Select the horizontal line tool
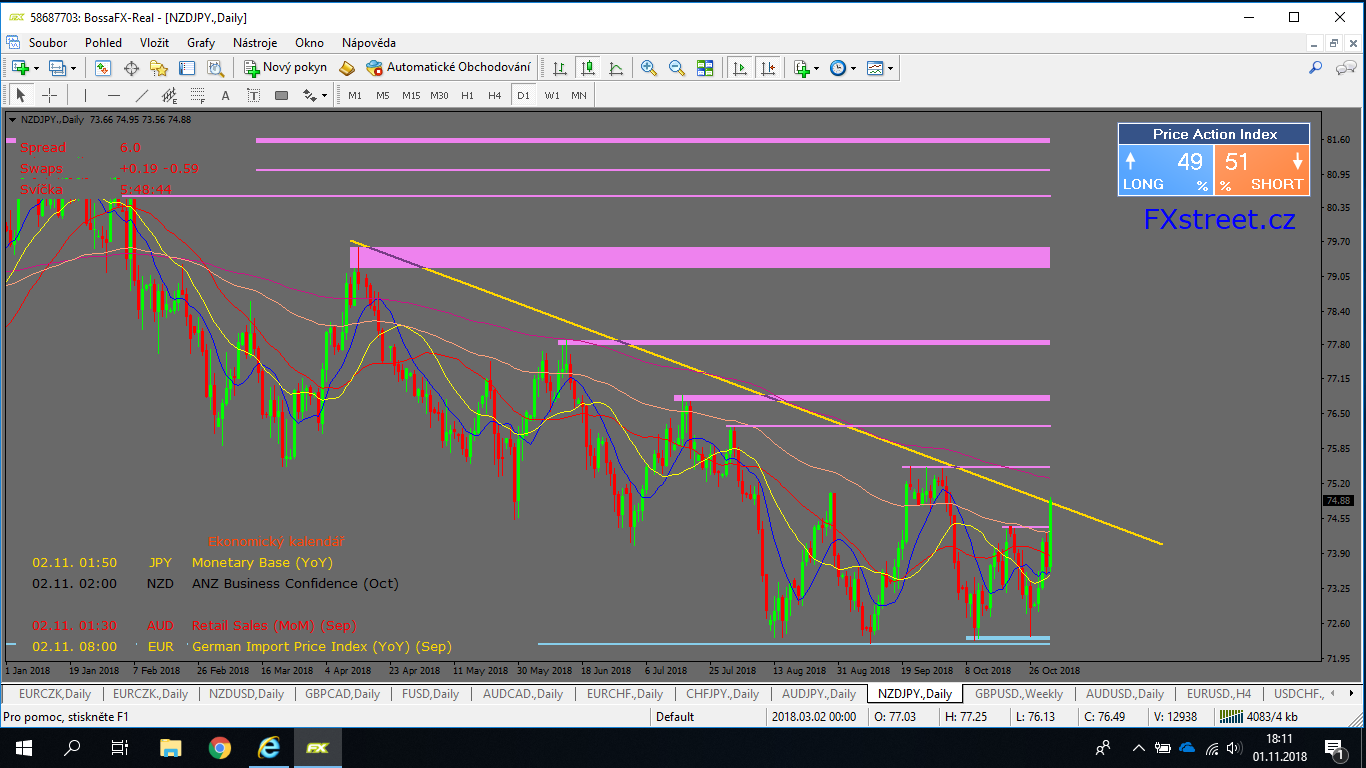This screenshot has height=768, width=1366. 114,95
